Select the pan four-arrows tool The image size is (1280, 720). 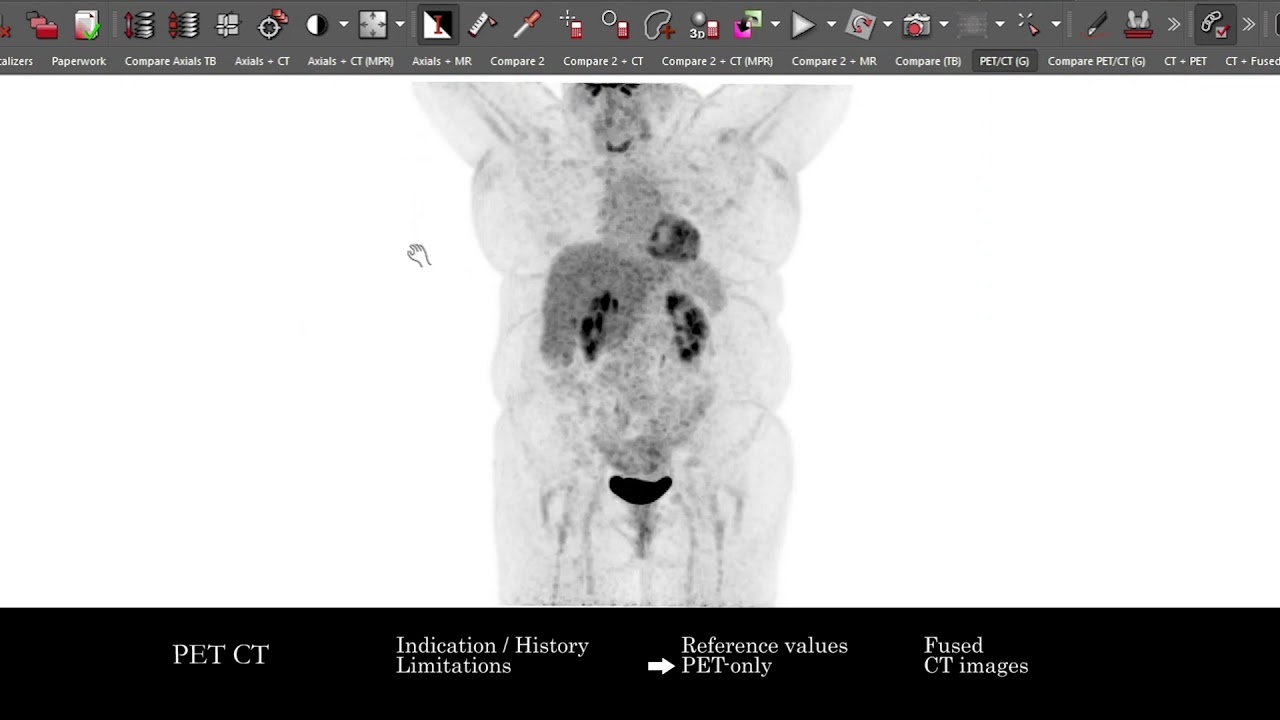[x=373, y=25]
